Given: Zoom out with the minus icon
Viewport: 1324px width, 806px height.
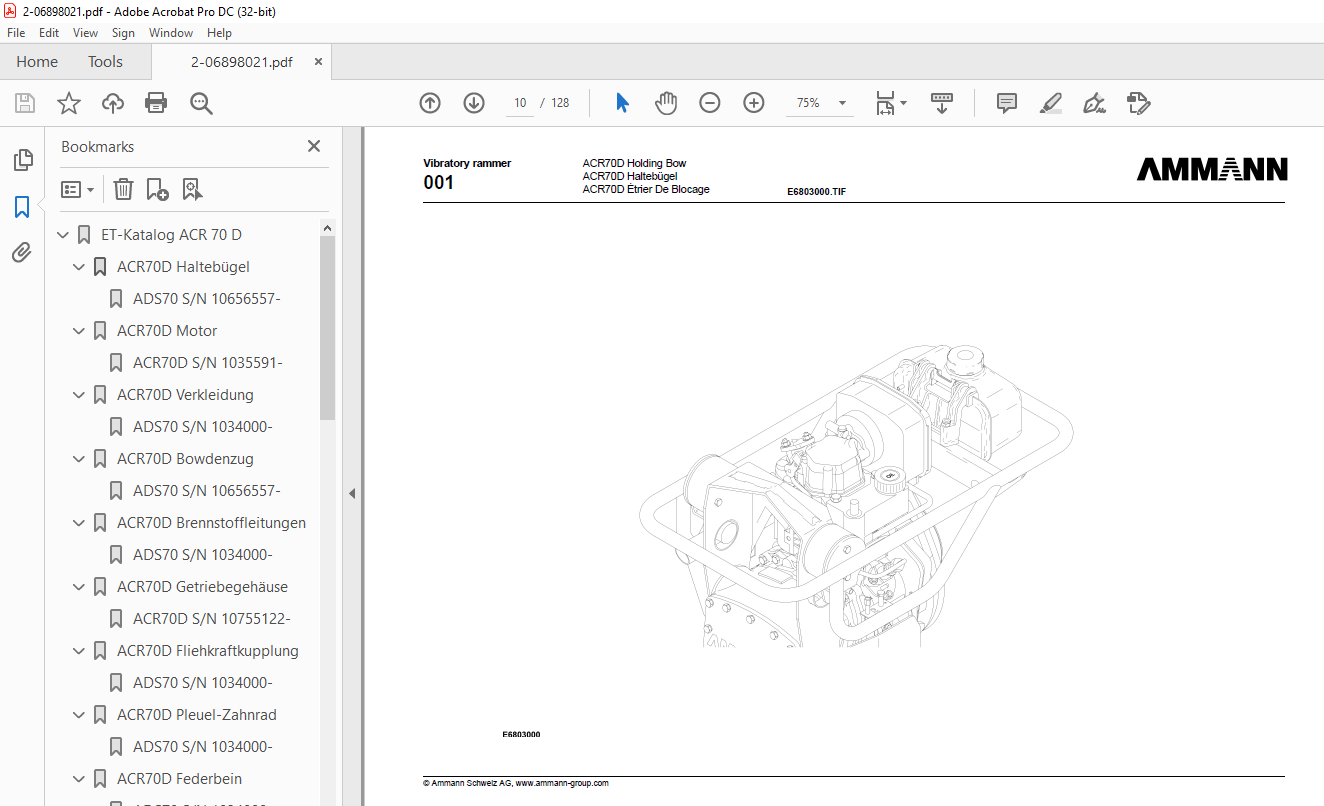Looking at the screenshot, I should coord(710,103).
